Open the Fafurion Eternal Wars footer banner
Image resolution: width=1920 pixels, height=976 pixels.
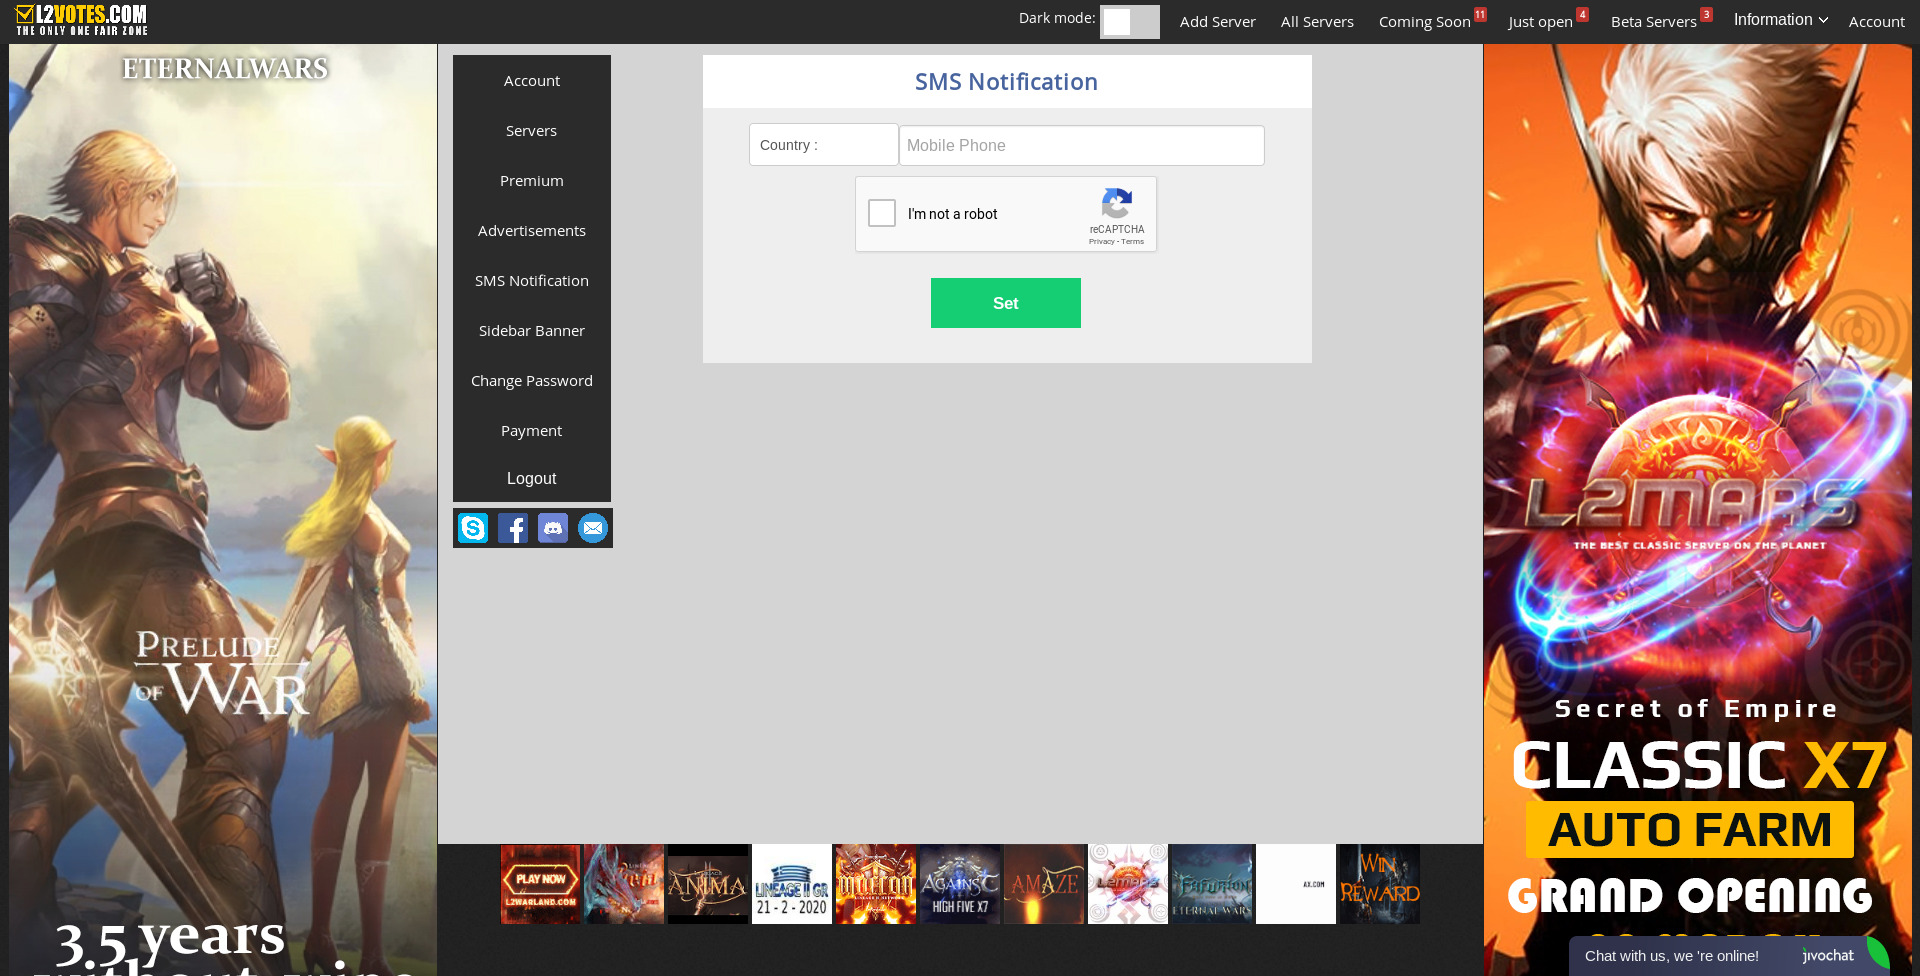coord(1212,884)
